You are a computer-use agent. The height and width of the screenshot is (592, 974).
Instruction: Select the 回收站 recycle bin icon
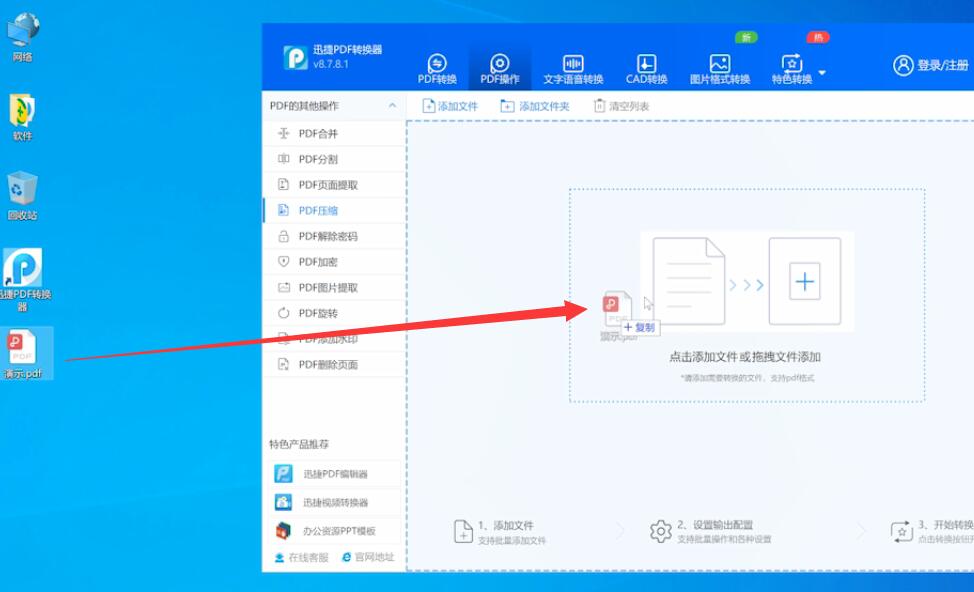[x=22, y=196]
